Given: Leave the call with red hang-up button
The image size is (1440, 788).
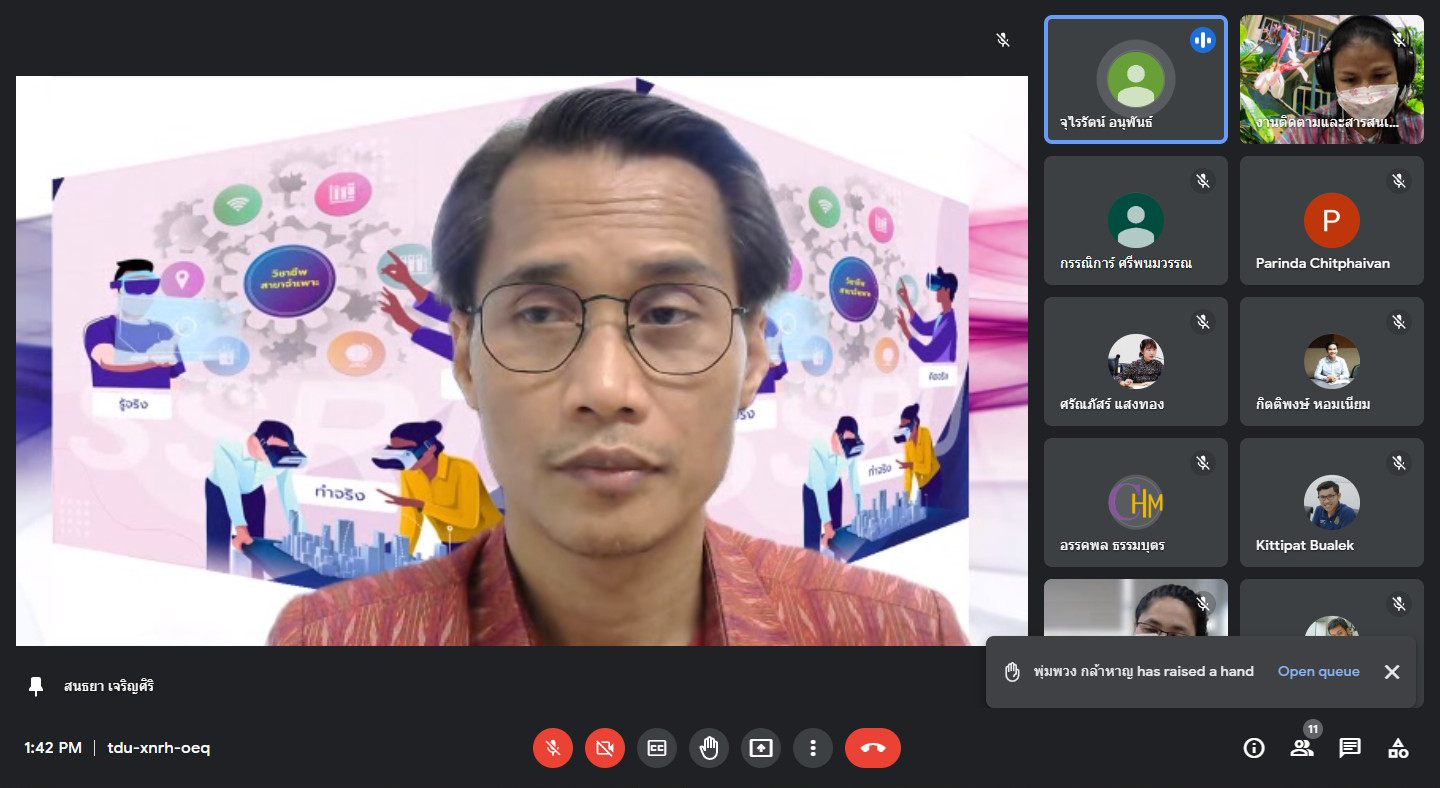Looking at the screenshot, I should [x=872, y=748].
